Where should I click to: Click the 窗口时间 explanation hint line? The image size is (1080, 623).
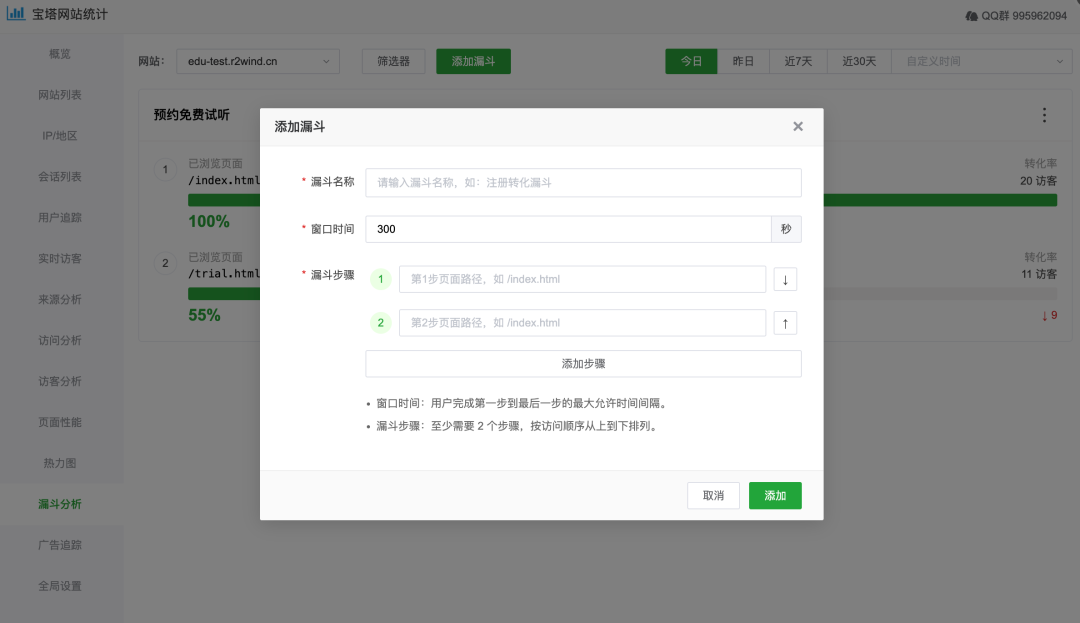pyautogui.click(x=521, y=403)
